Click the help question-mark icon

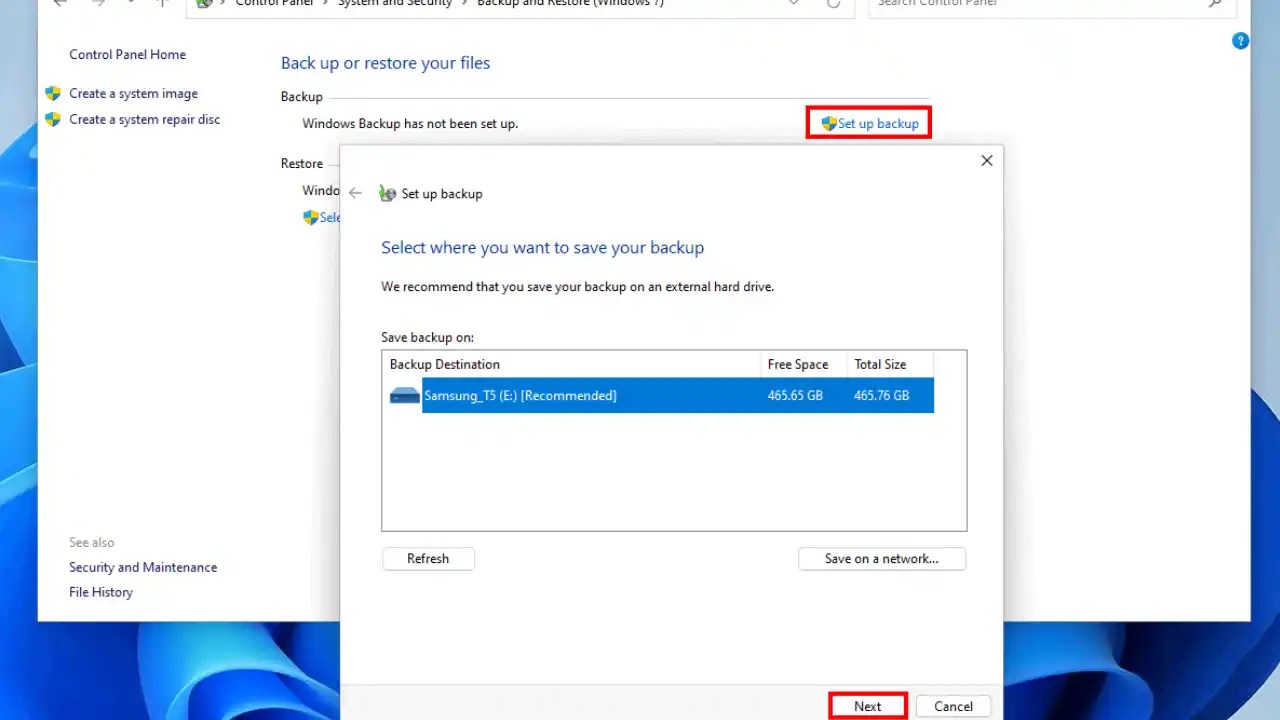tap(1240, 40)
